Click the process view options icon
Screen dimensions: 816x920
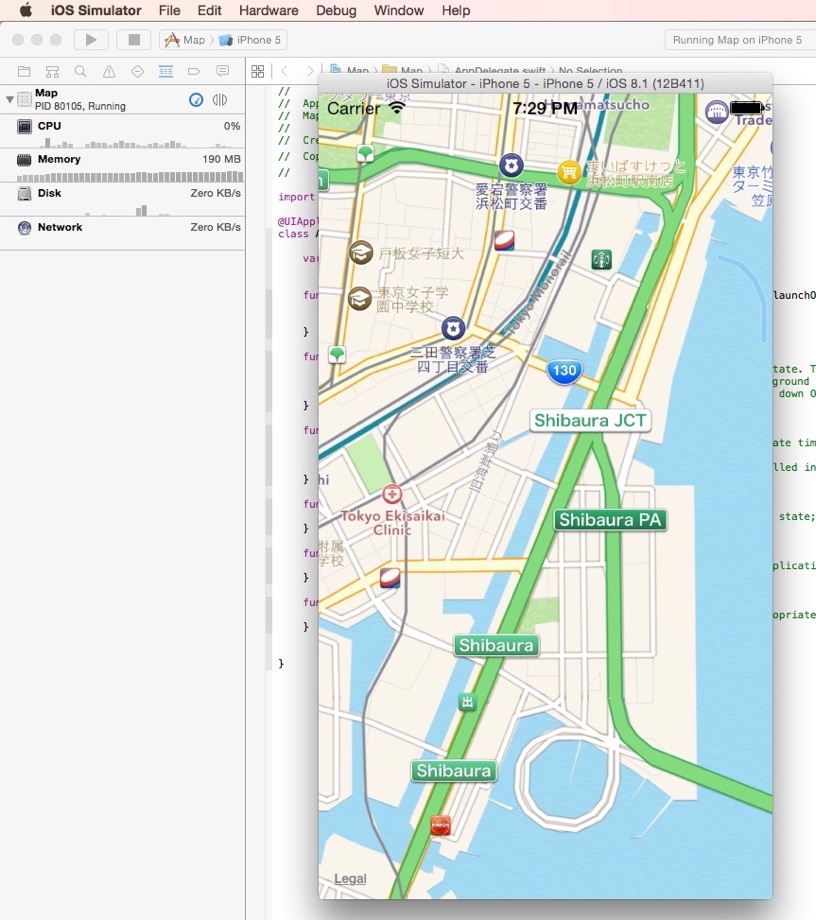[220, 100]
